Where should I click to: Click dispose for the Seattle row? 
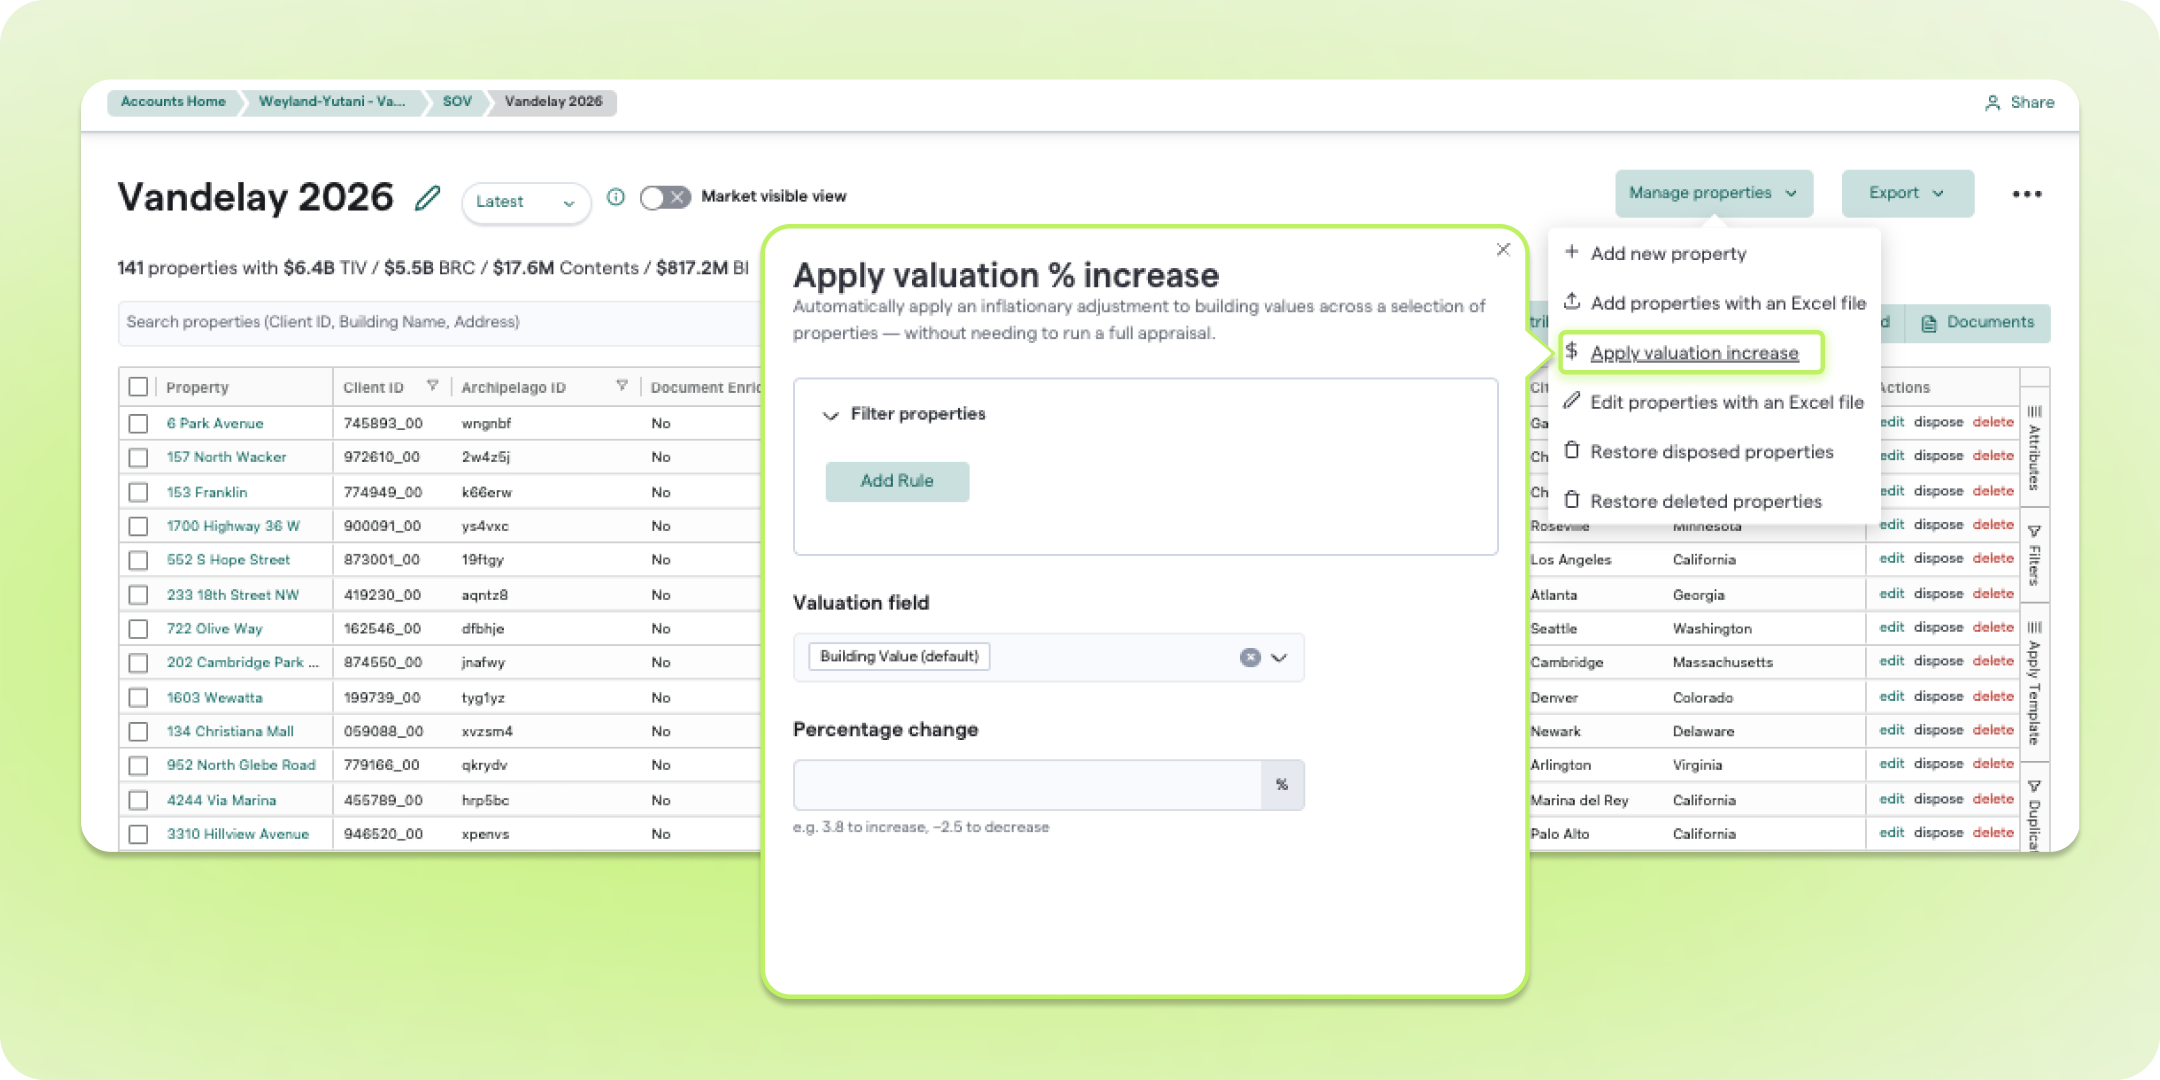(1939, 628)
